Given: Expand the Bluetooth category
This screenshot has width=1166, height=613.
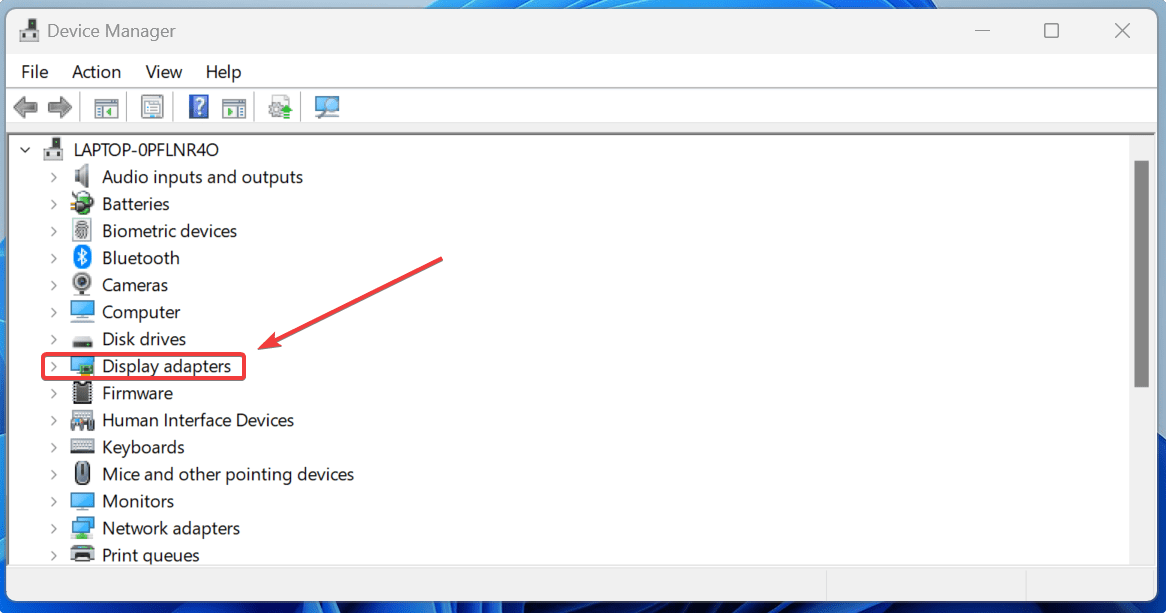Looking at the screenshot, I should click(x=55, y=257).
